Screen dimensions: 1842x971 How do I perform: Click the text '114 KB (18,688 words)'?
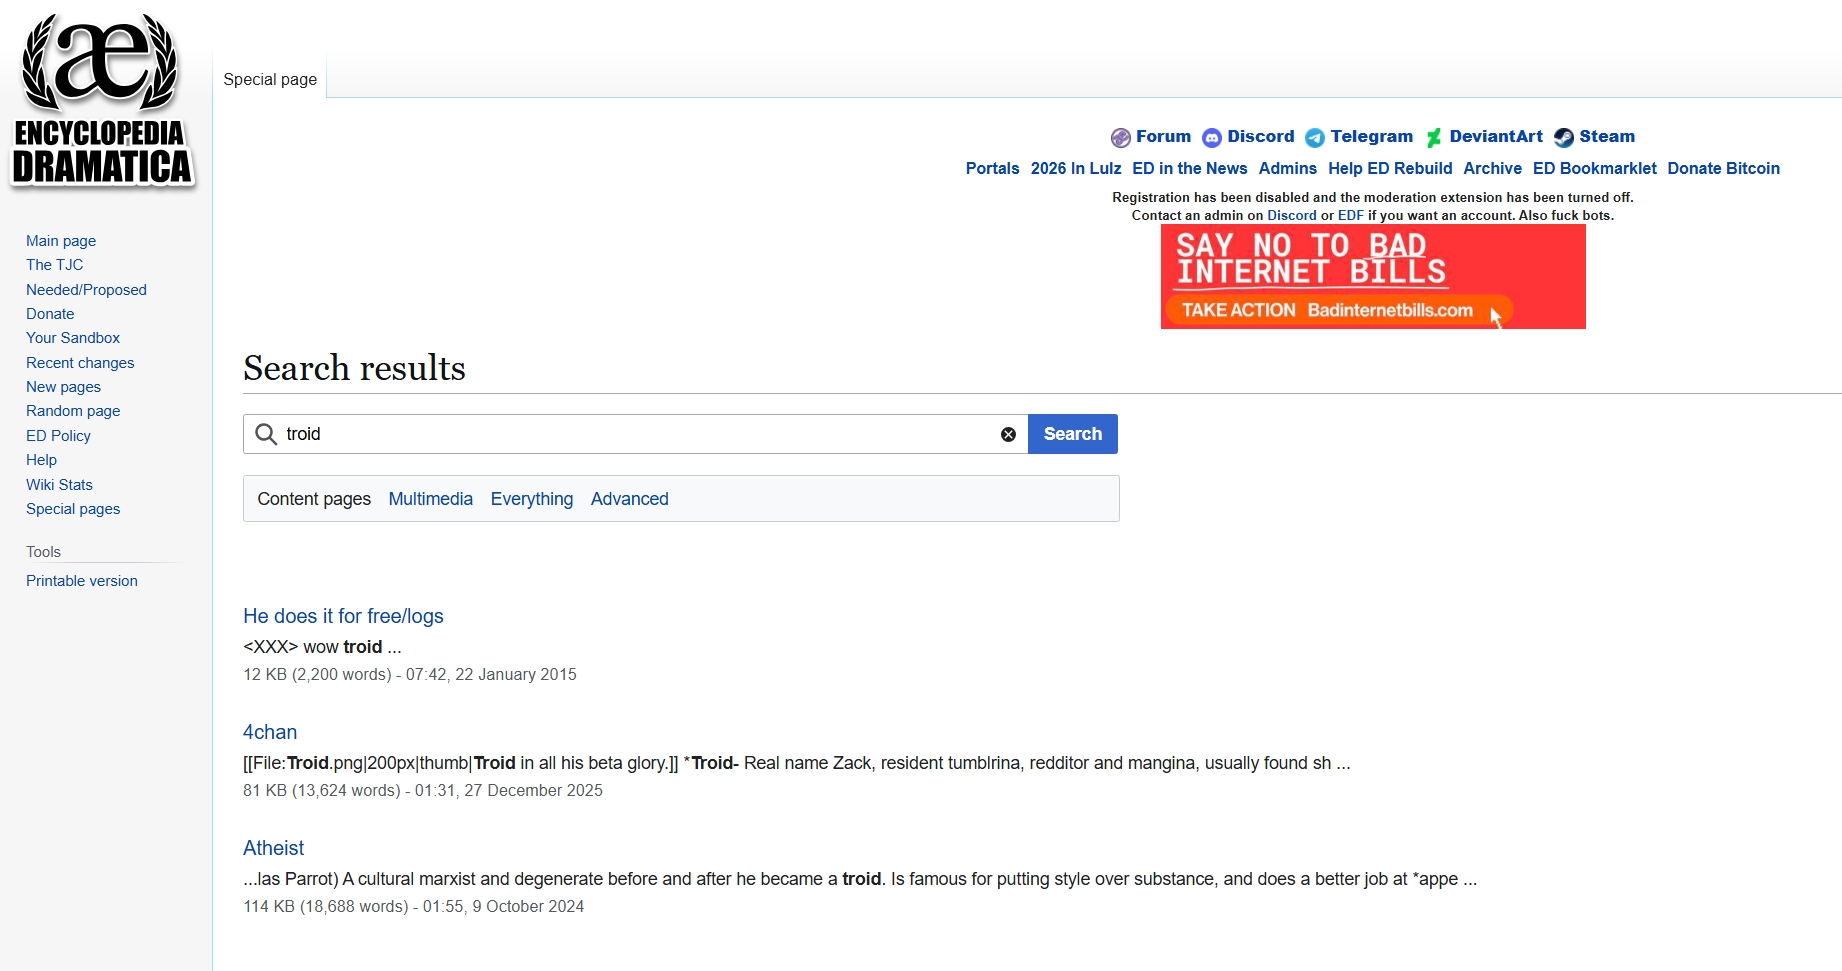pos(326,906)
